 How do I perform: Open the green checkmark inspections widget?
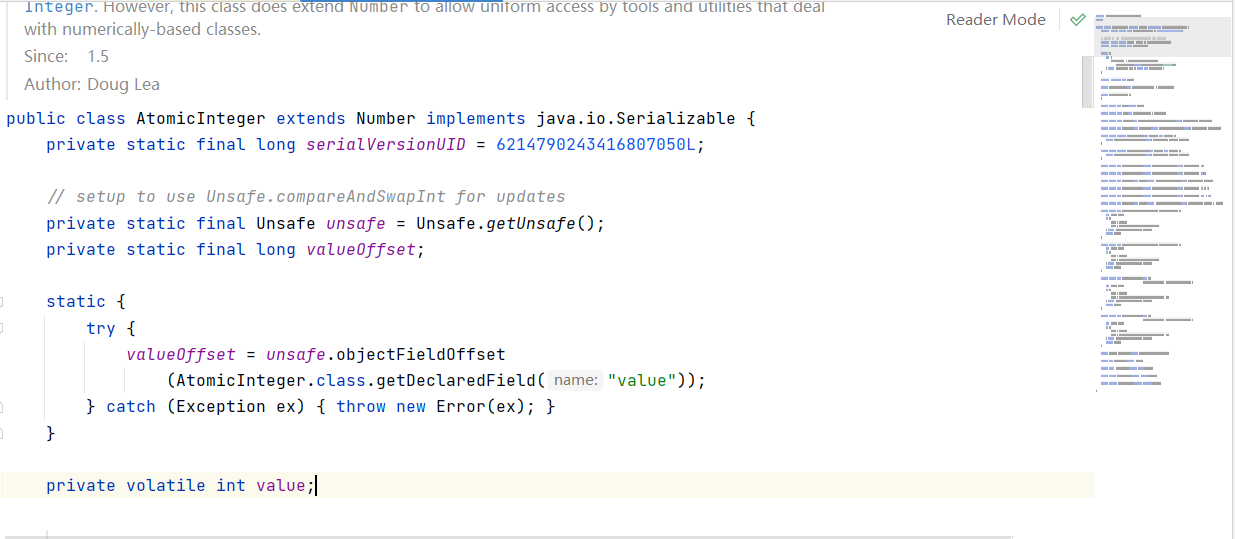pos(1077,20)
